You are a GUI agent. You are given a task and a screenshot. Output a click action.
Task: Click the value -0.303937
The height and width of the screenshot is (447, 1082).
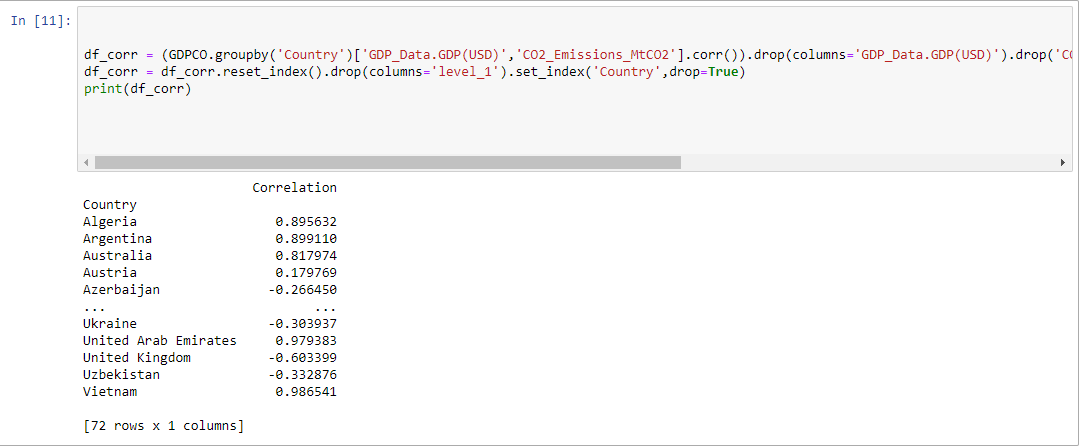pos(302,324)
